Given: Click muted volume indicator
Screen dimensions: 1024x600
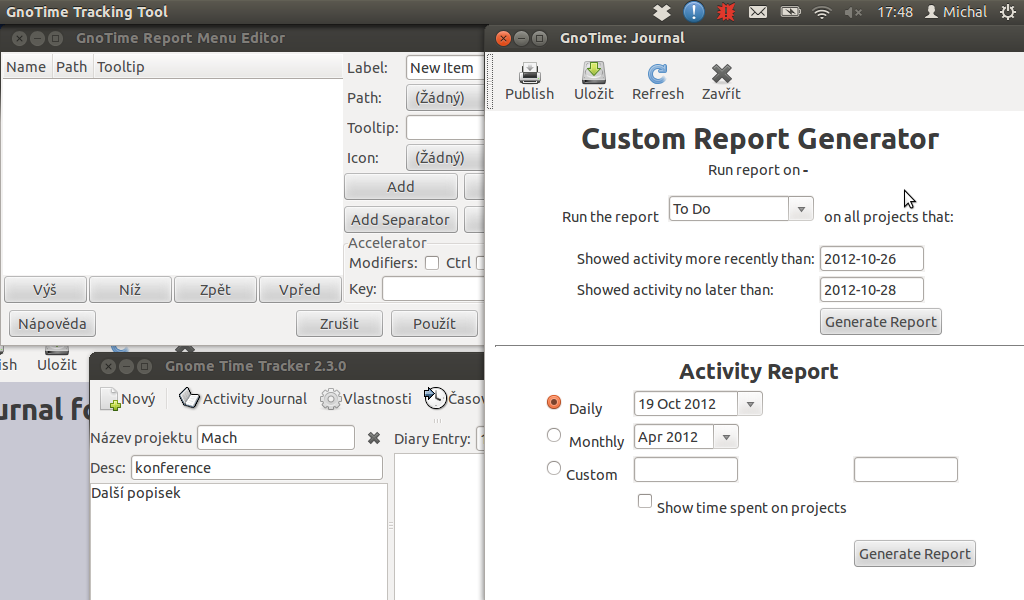Looking at the screenshot, I should [x=853, y=12].
